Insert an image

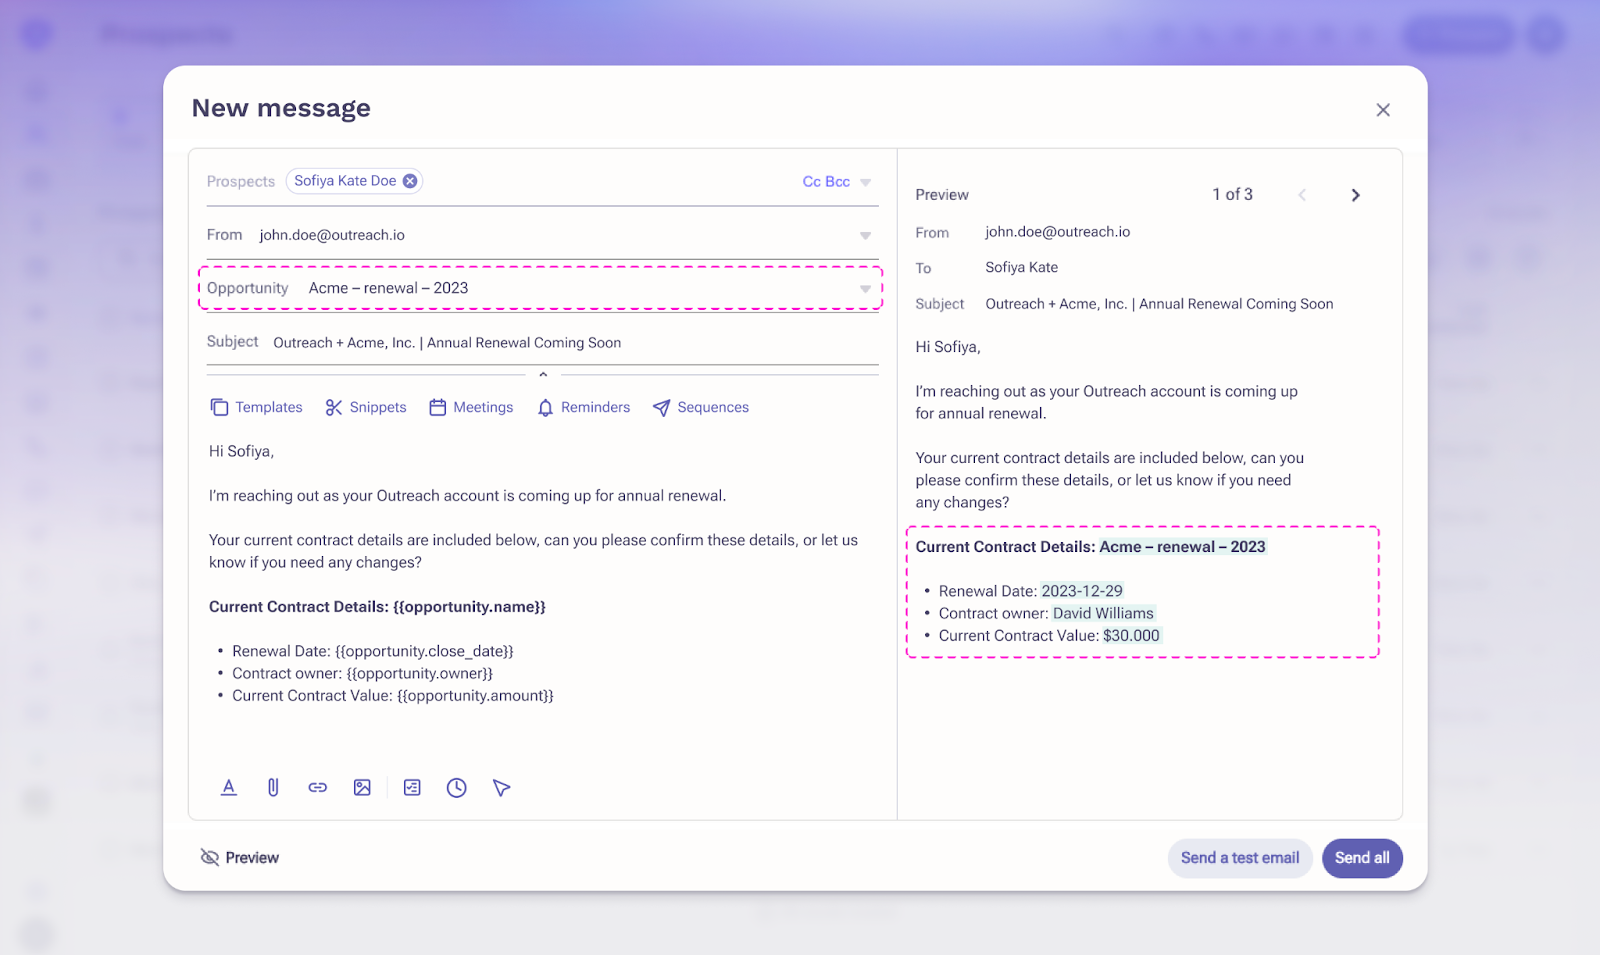pyautogui.click(x=362, y=788)
